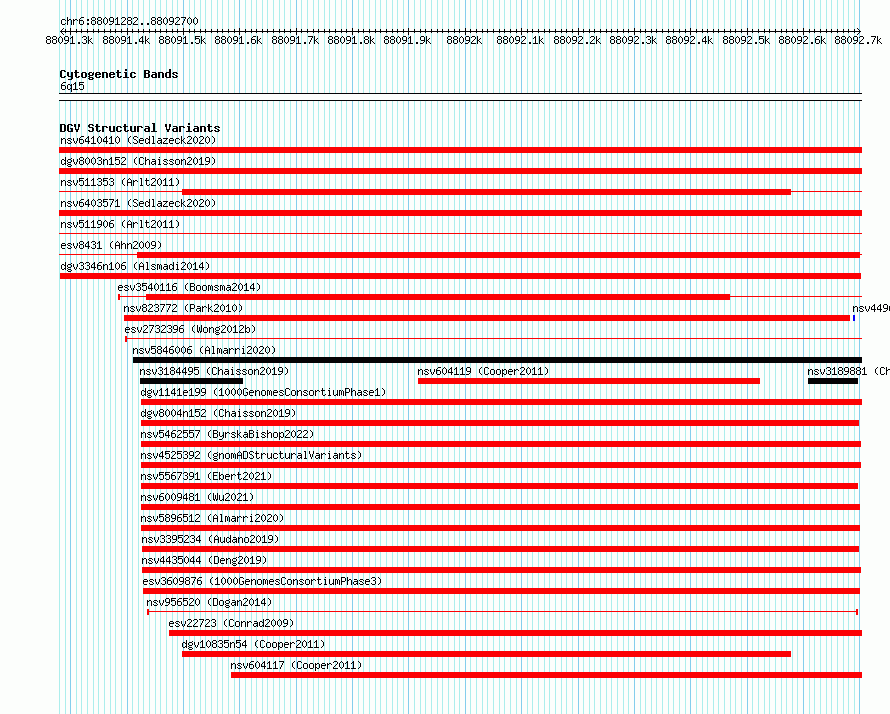Click dgv10835n54 (Cooper2011) label

(x=253, y=644)
